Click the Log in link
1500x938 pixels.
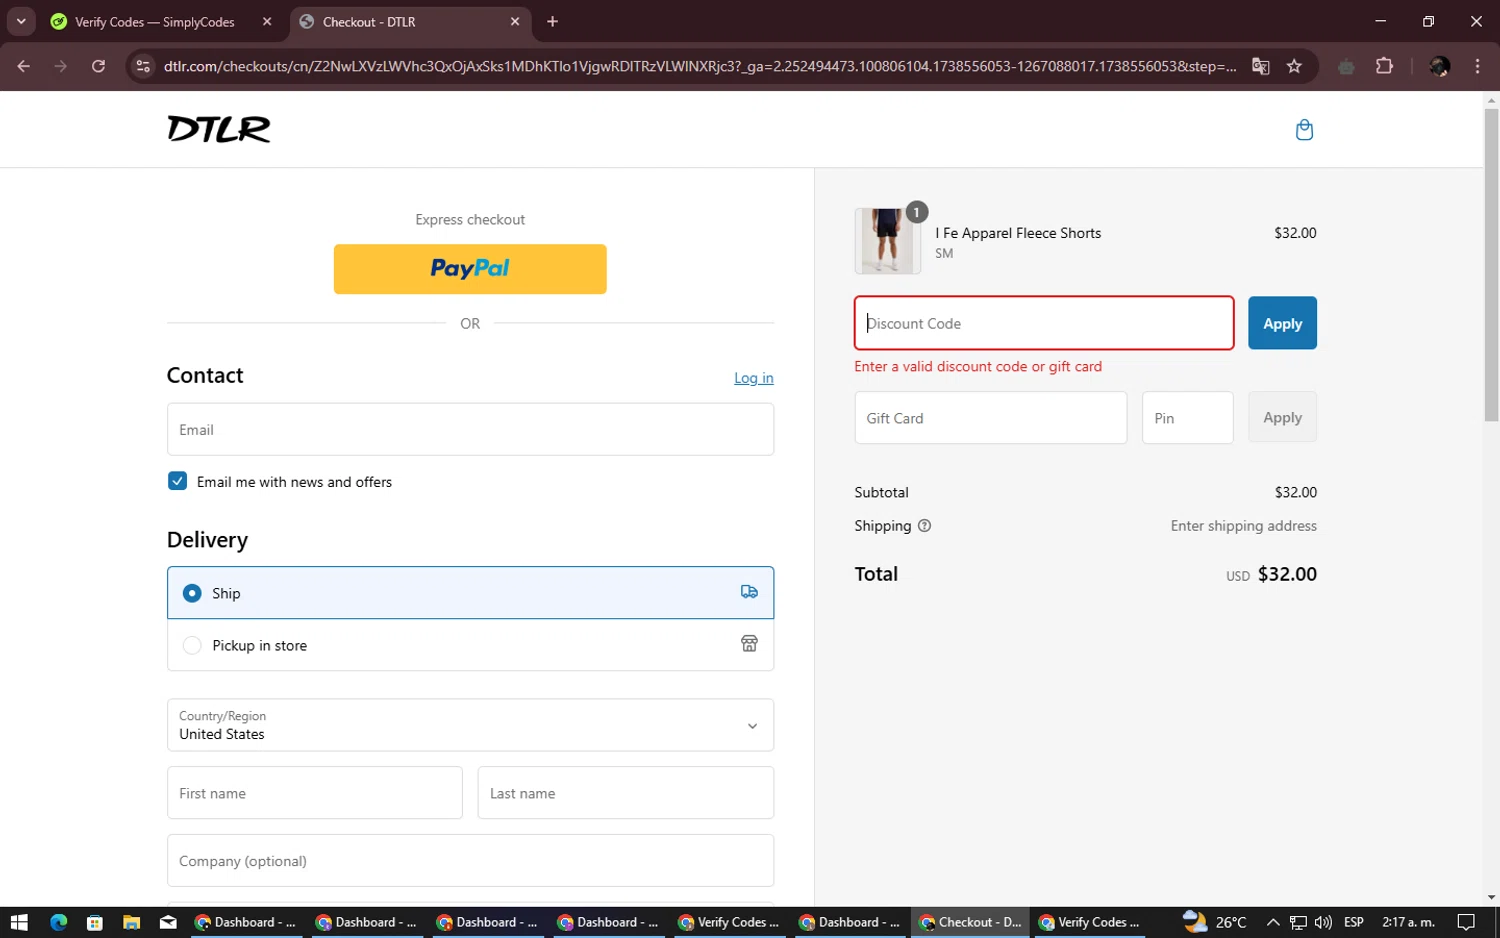(x=754, y=378)
